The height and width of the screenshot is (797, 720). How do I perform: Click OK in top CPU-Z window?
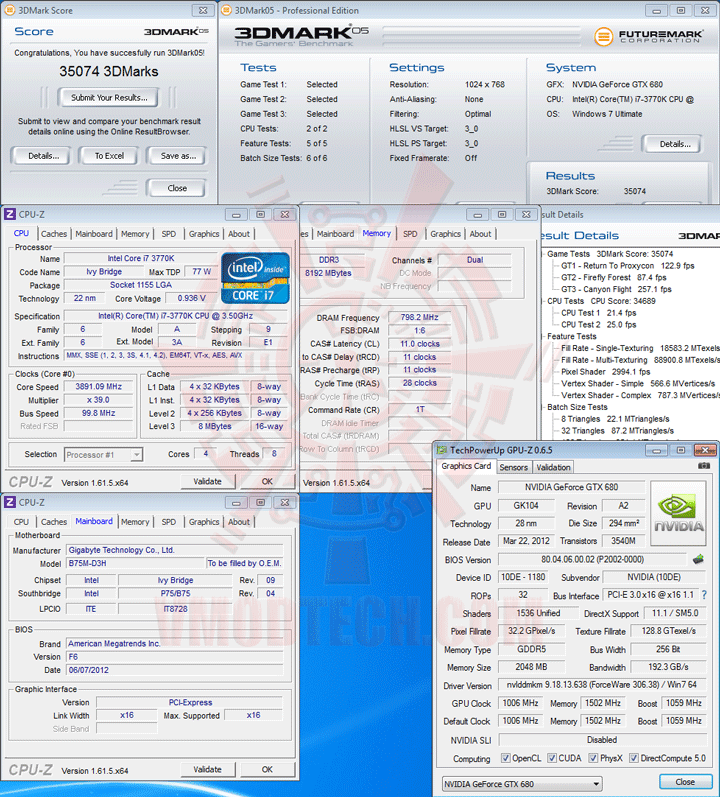coord(267,481)
